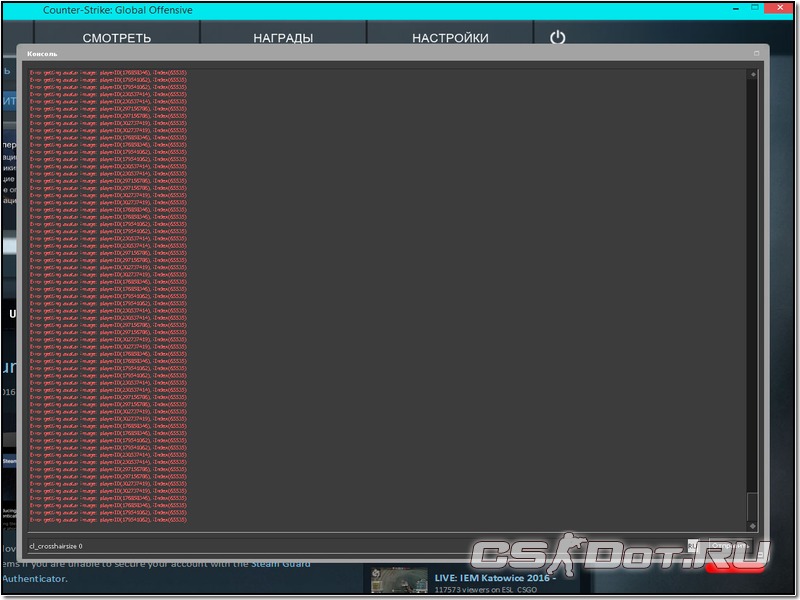
Task: Open the Steam Guard link
Action: [x=280, y=564]
